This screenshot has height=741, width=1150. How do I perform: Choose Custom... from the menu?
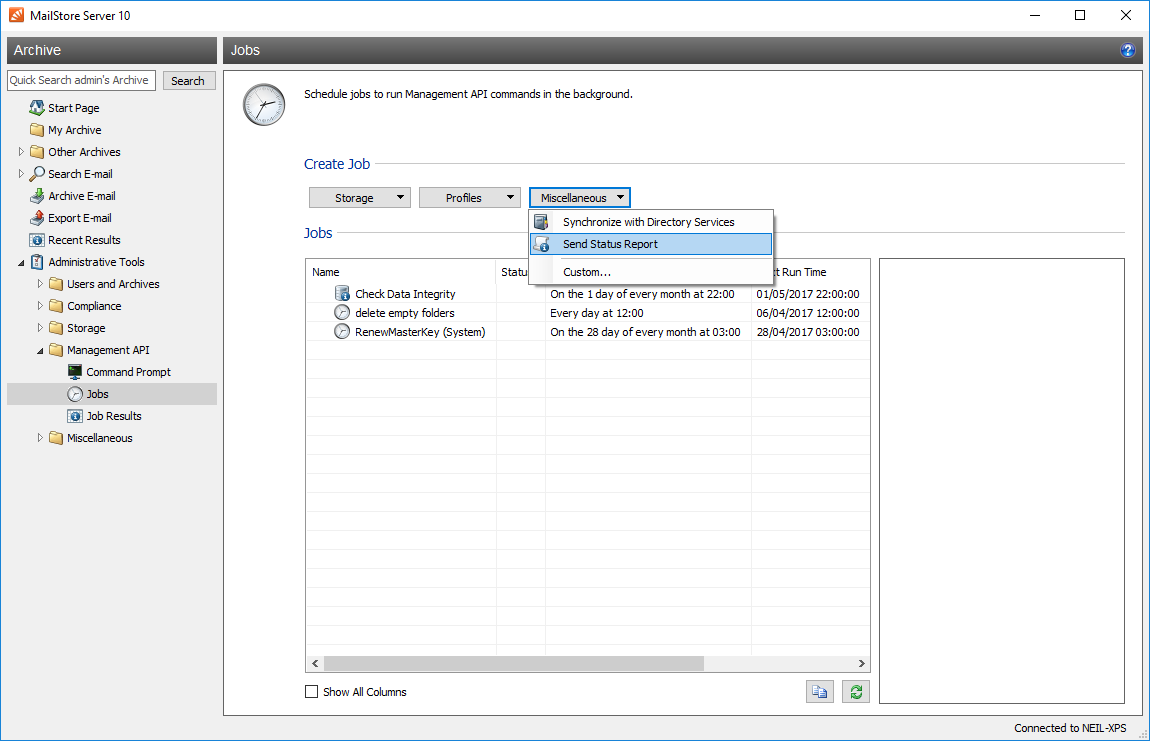pyautogui.click(x=651, y=272)
